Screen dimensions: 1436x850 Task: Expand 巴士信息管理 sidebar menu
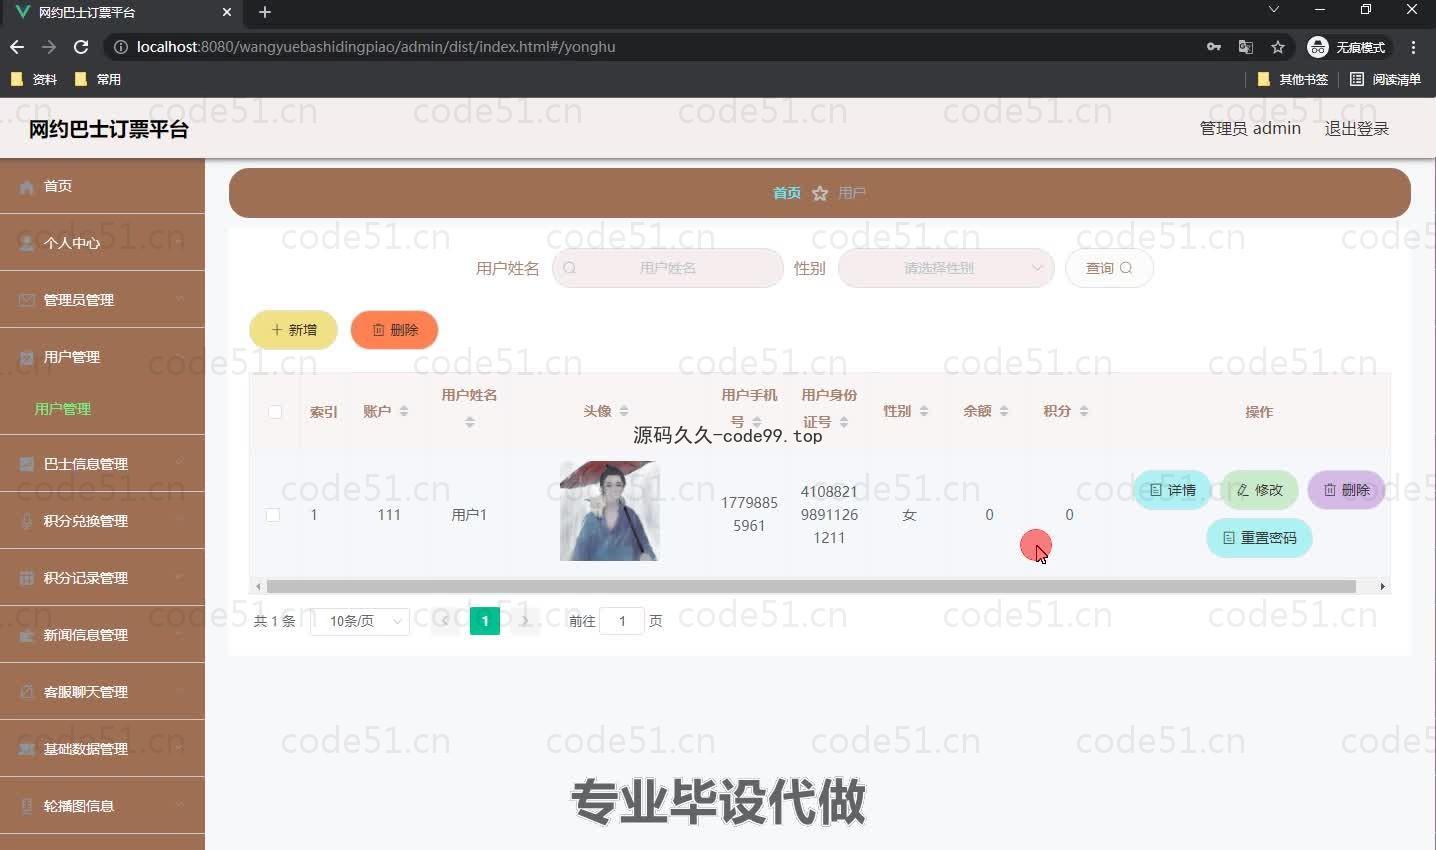102,464
